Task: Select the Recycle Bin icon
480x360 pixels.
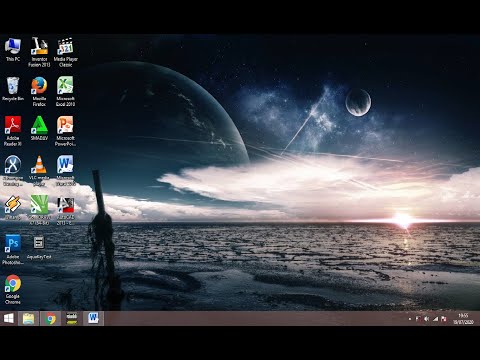Action: 13,89
